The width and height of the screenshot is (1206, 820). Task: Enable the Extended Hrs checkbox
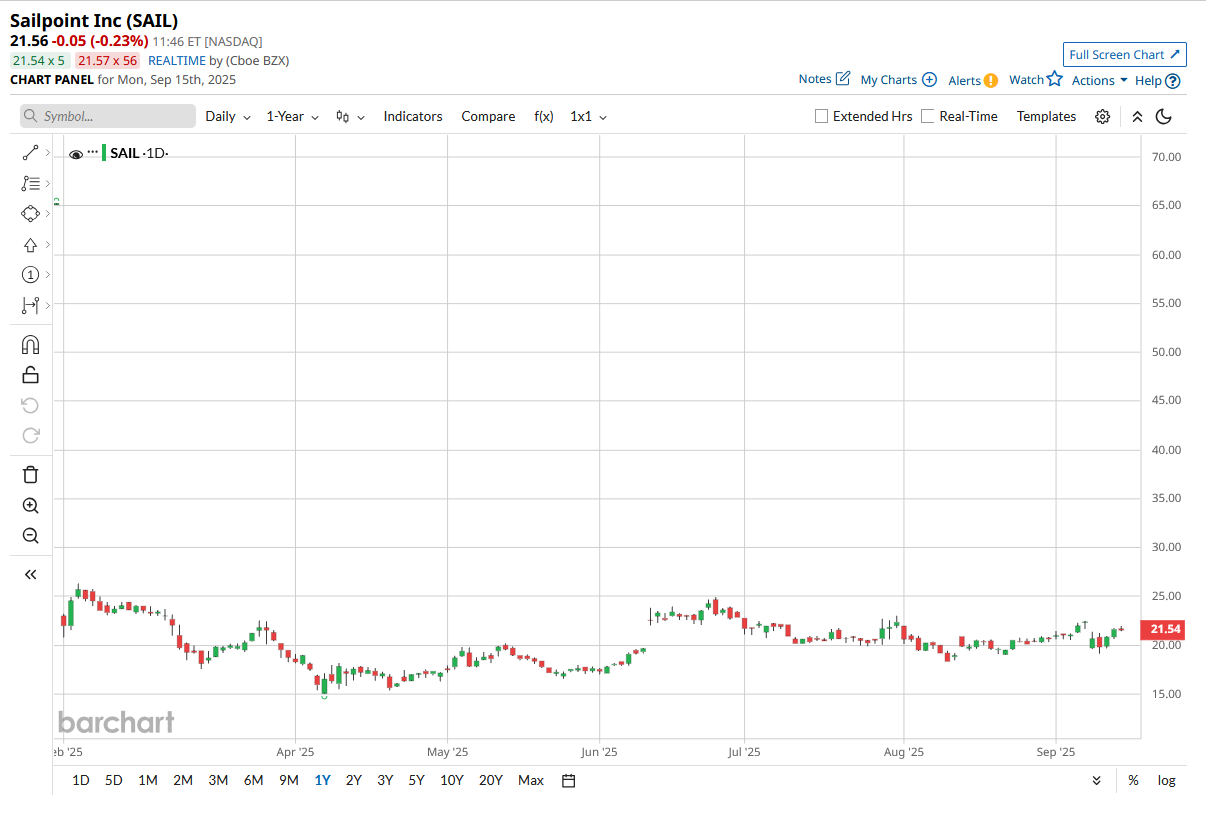pyautogui.click(x=822, y=116)
